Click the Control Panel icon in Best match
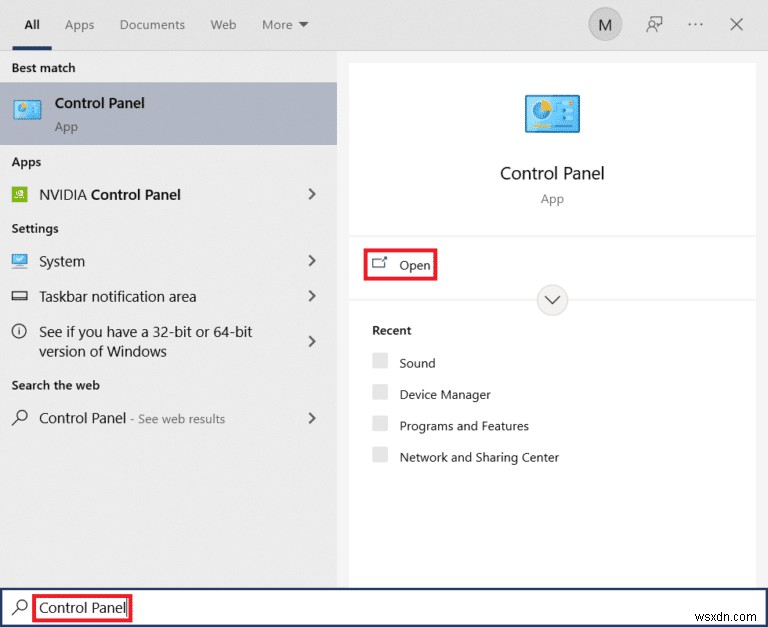This screenshot has width=768, height=627. (x=27, y=111)
